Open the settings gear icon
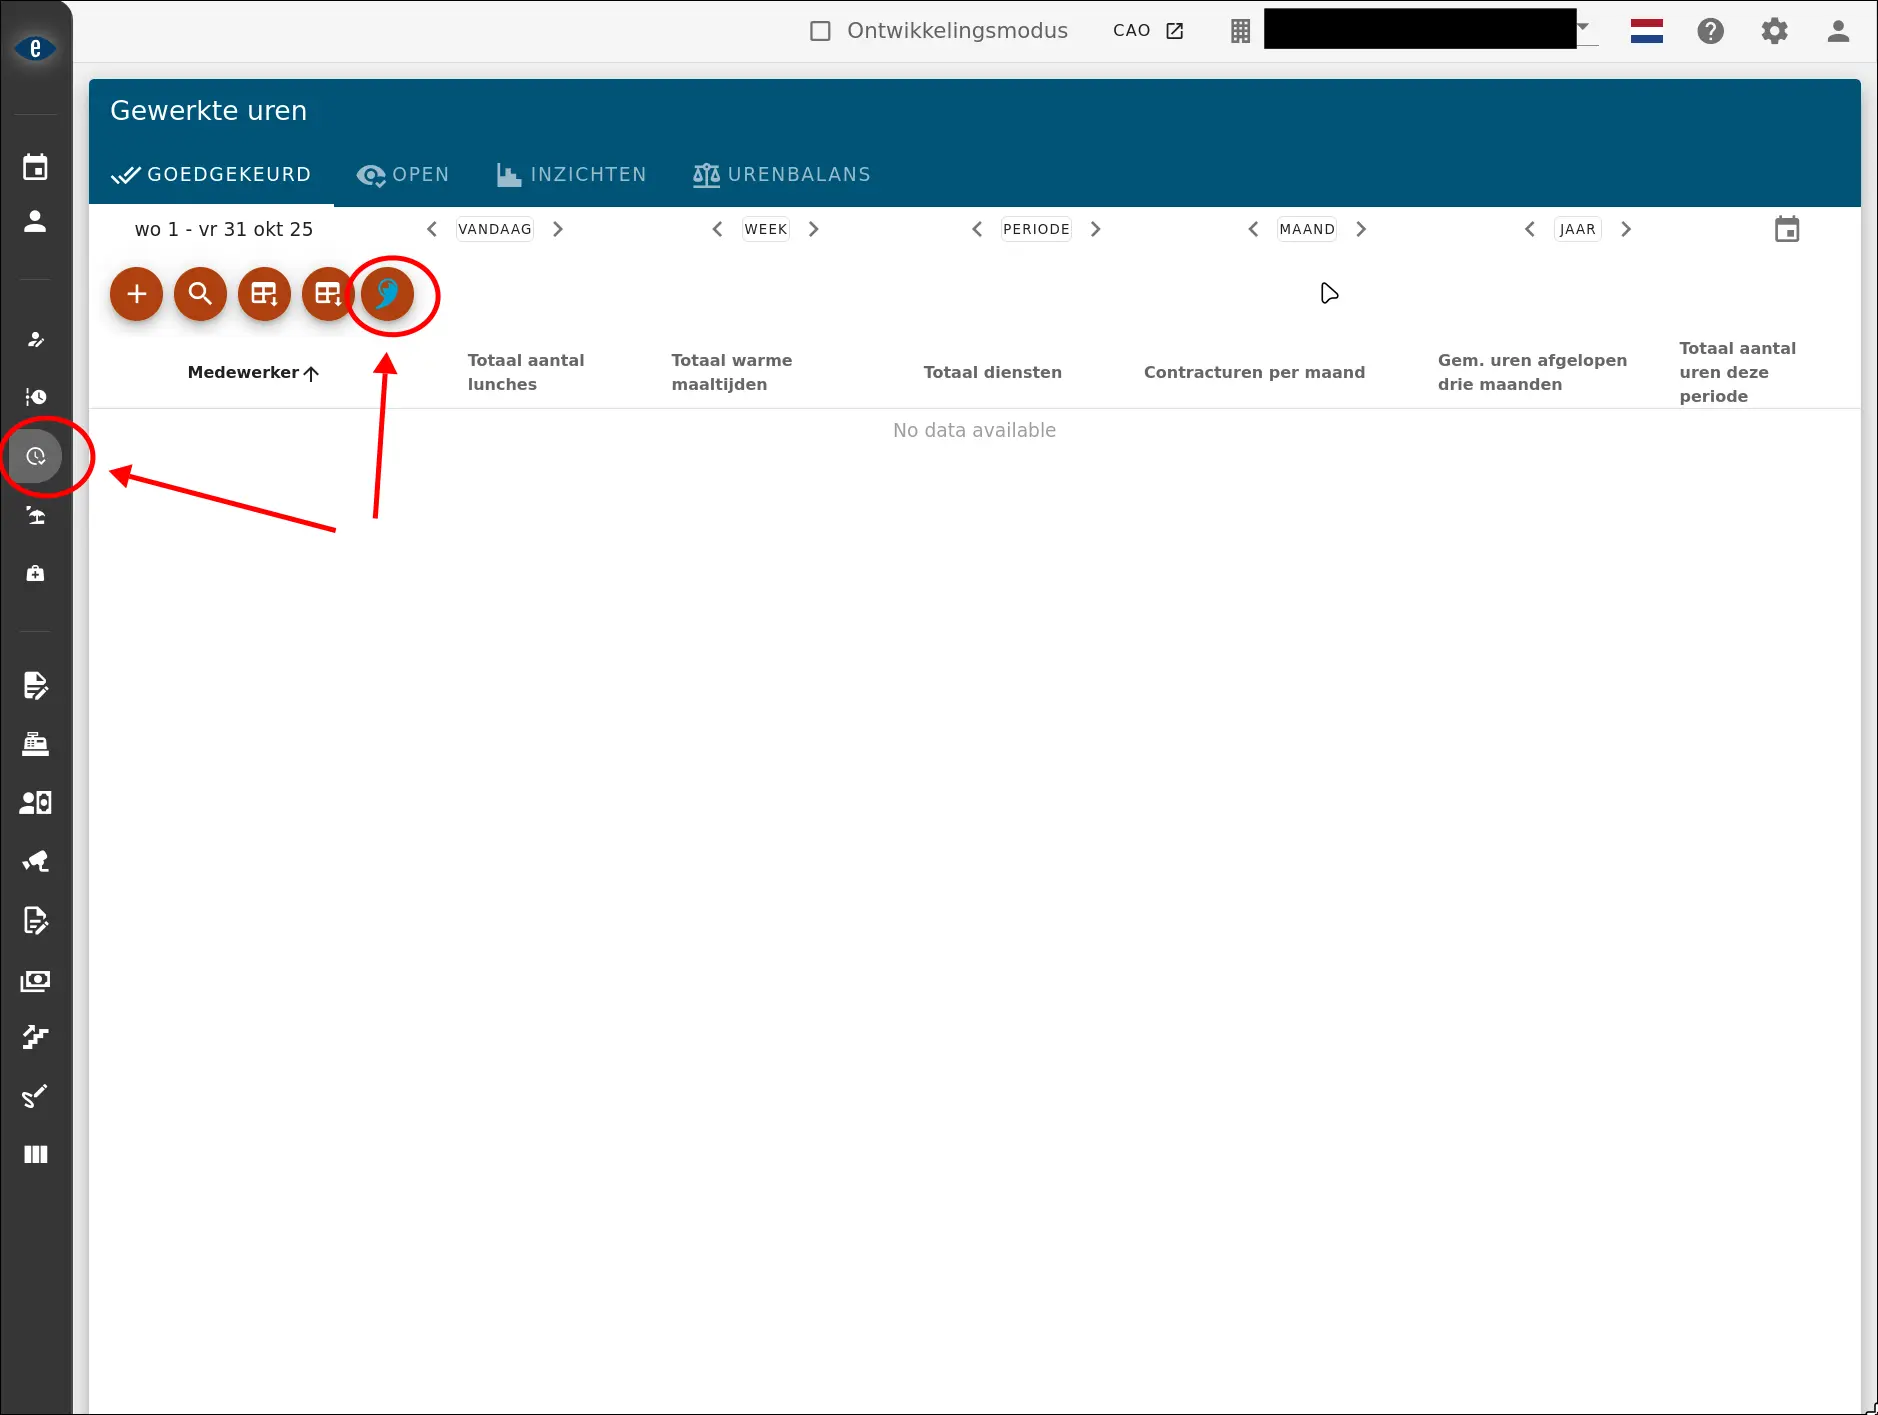 (1774, 31)
